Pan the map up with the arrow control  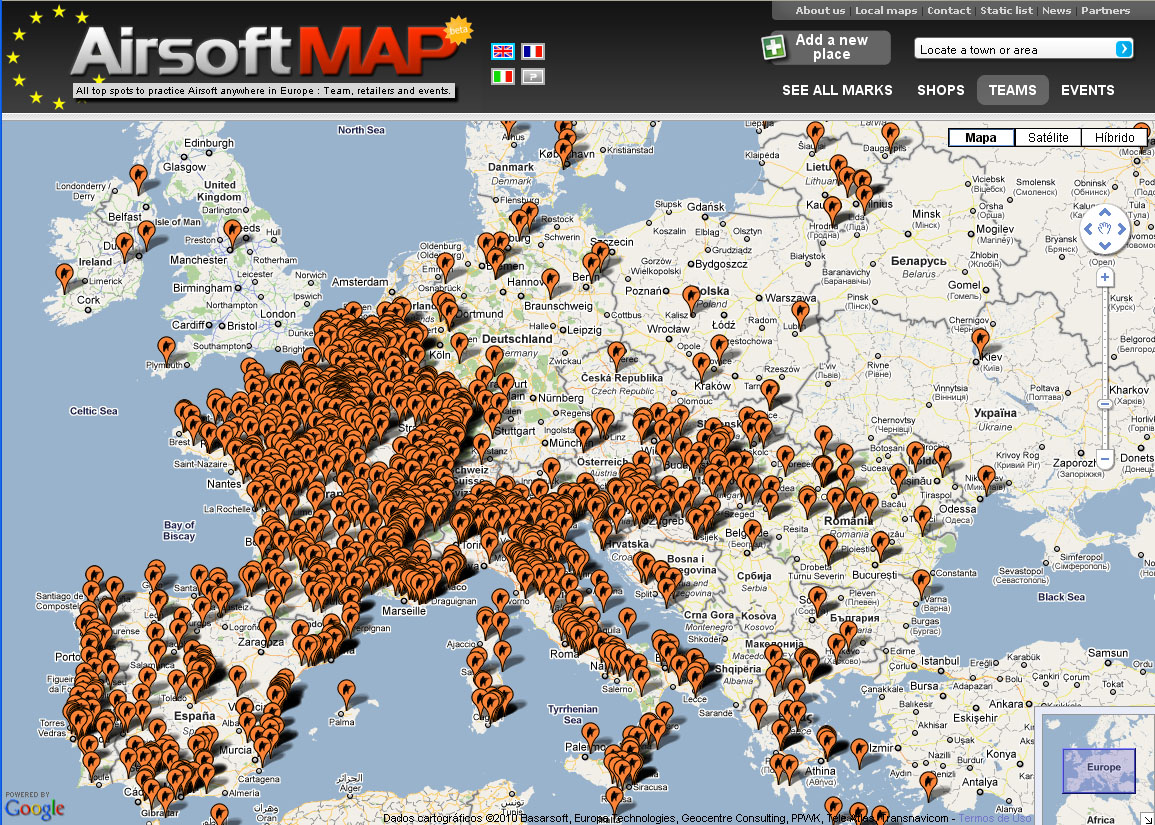(1104, 213)
